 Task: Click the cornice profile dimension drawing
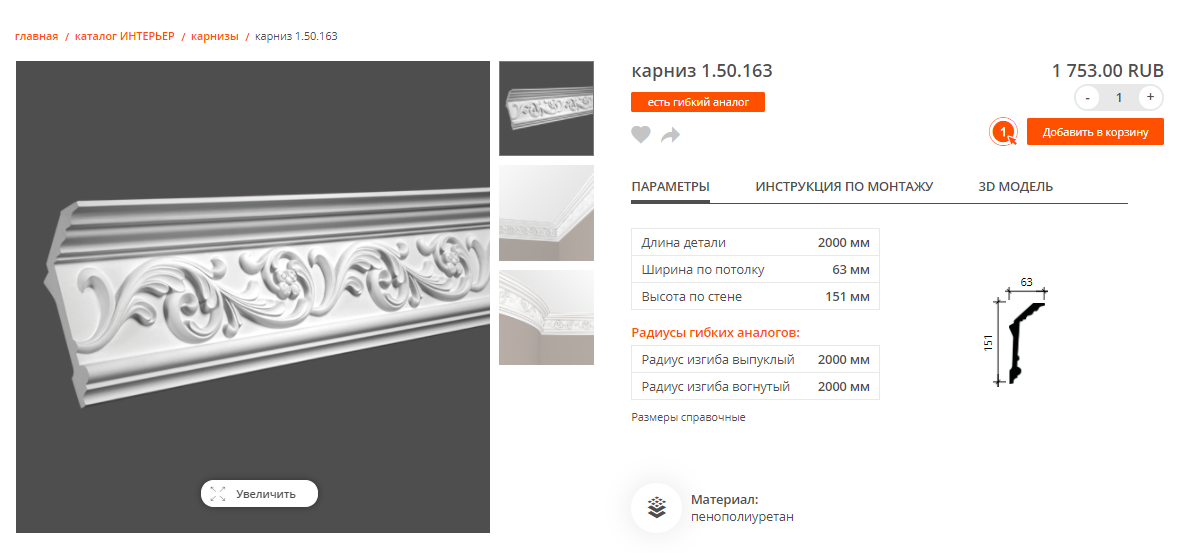point(1016,332)
